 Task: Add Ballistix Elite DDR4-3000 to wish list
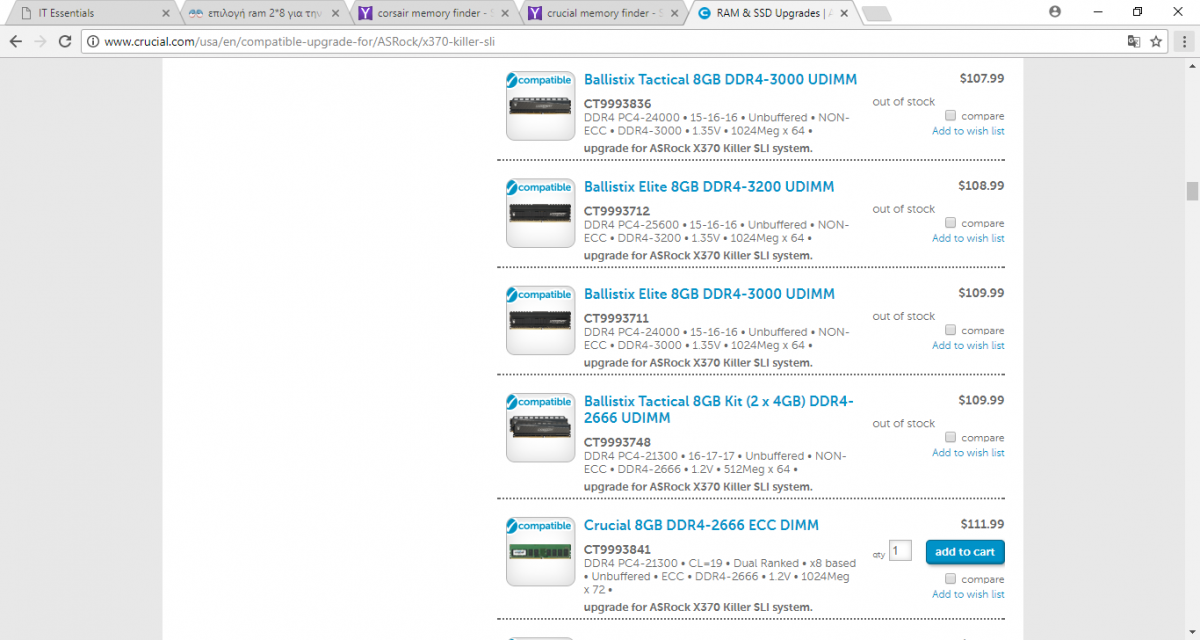[x=968, y=345]
